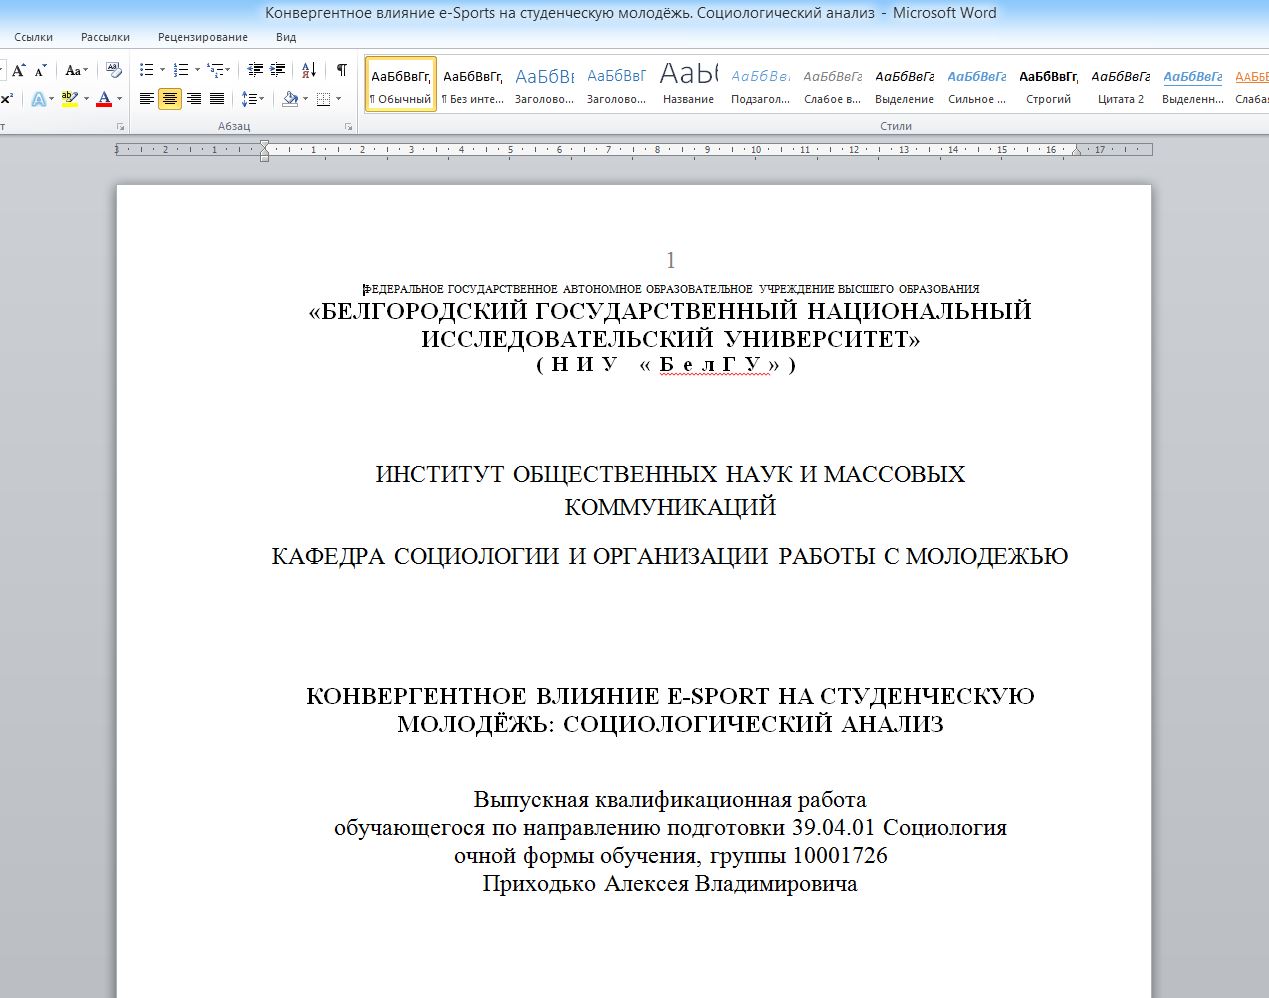This screenshot has height=998, width=1269.
Task: Adjust the right indent marker on ruler
Action: pos(1077,152)
